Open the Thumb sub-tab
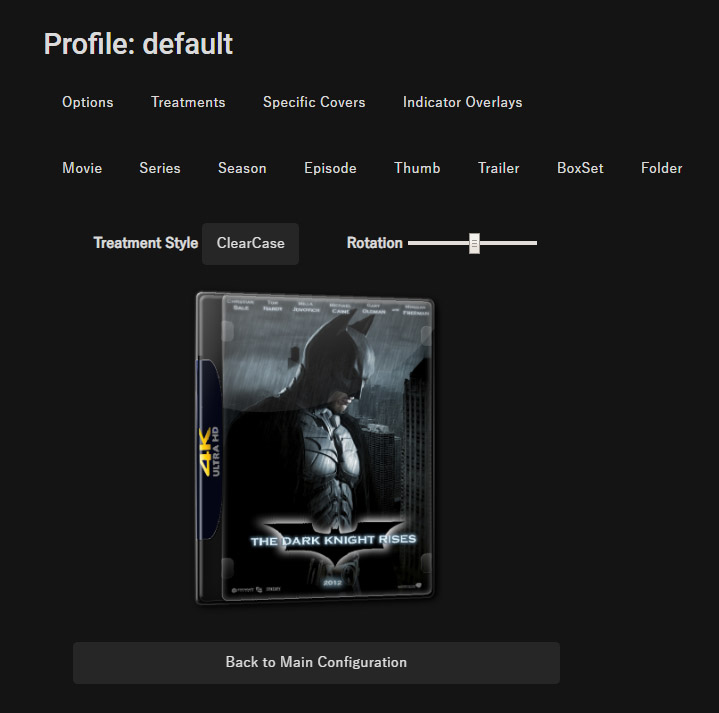 pos(417,168)
